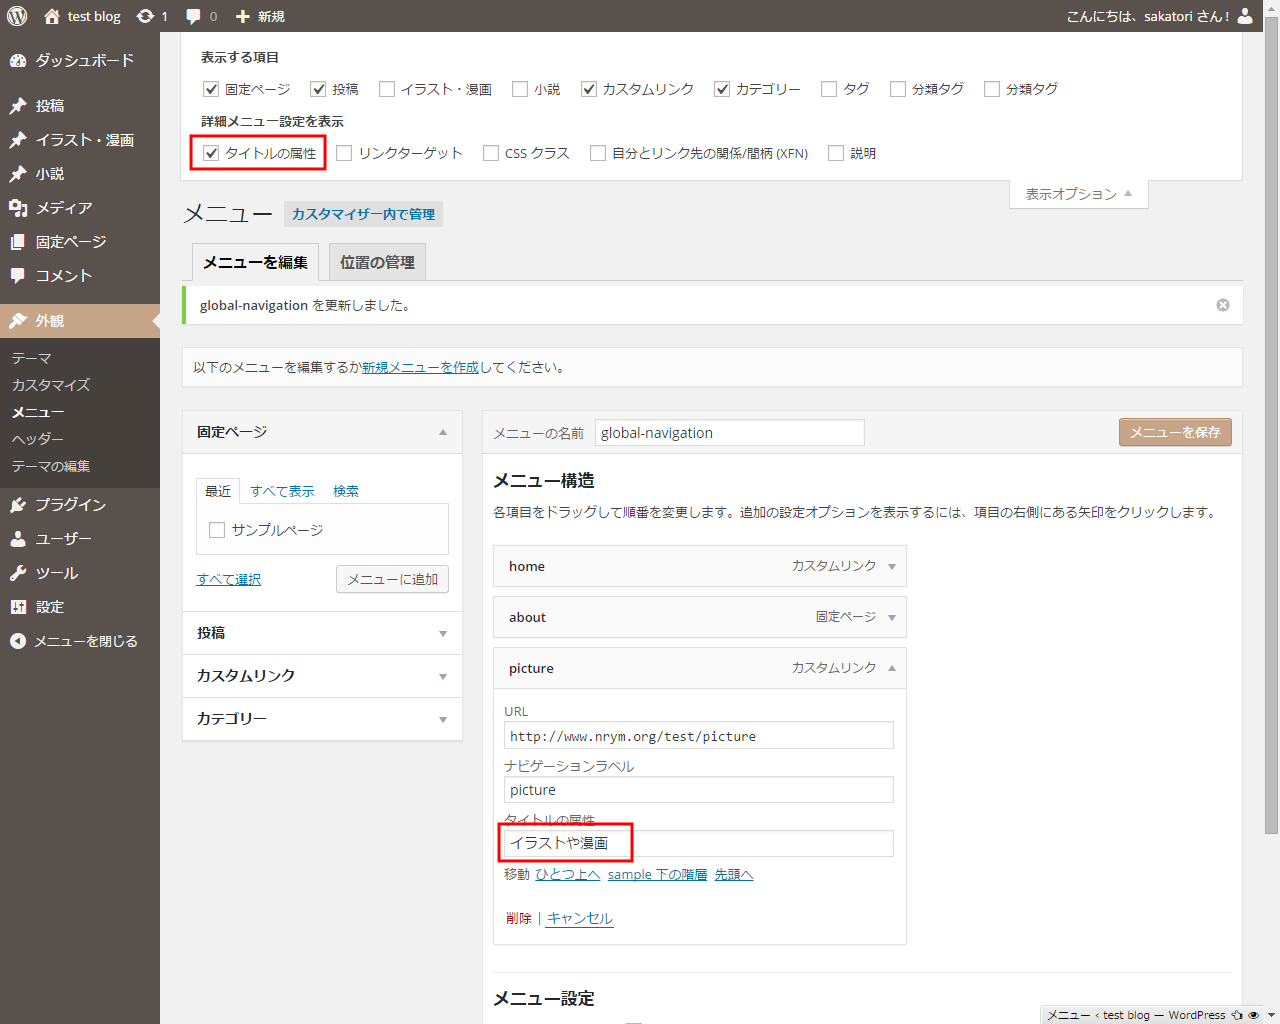Switch to the 位置の管理 tab
1280x1024 pixels.
(x=377, y=262)
